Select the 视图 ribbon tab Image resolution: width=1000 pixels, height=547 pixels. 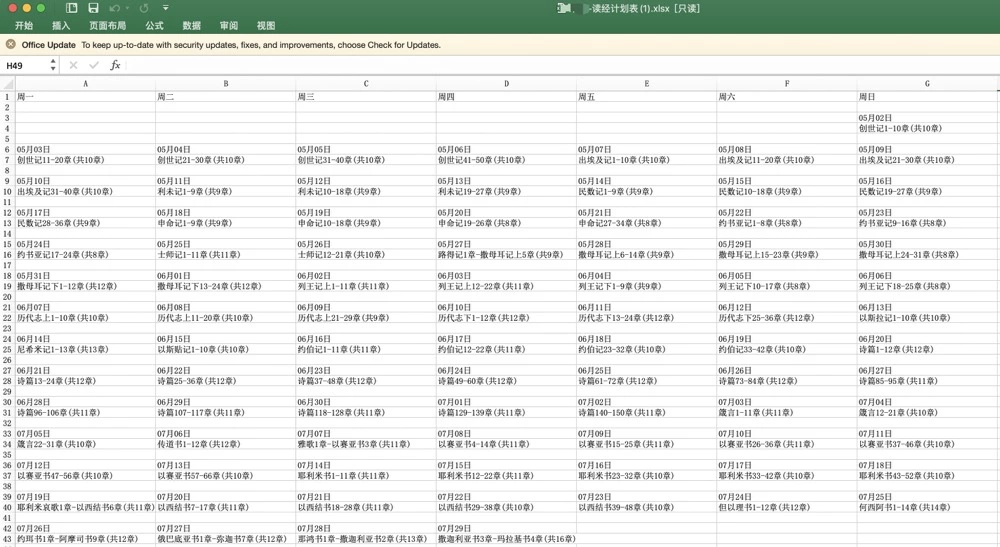tap(266, 26)
